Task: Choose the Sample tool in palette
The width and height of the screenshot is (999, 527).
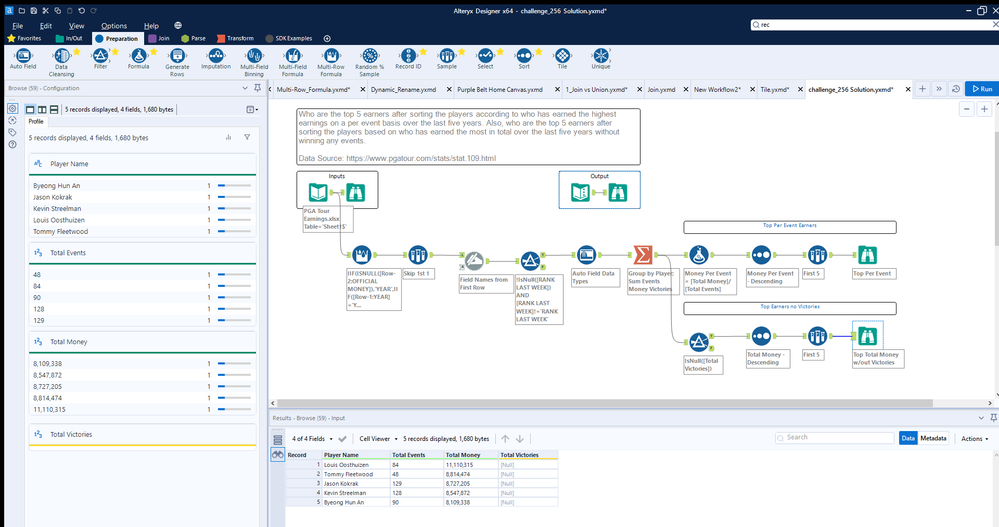Action: (x=447, y=59)
